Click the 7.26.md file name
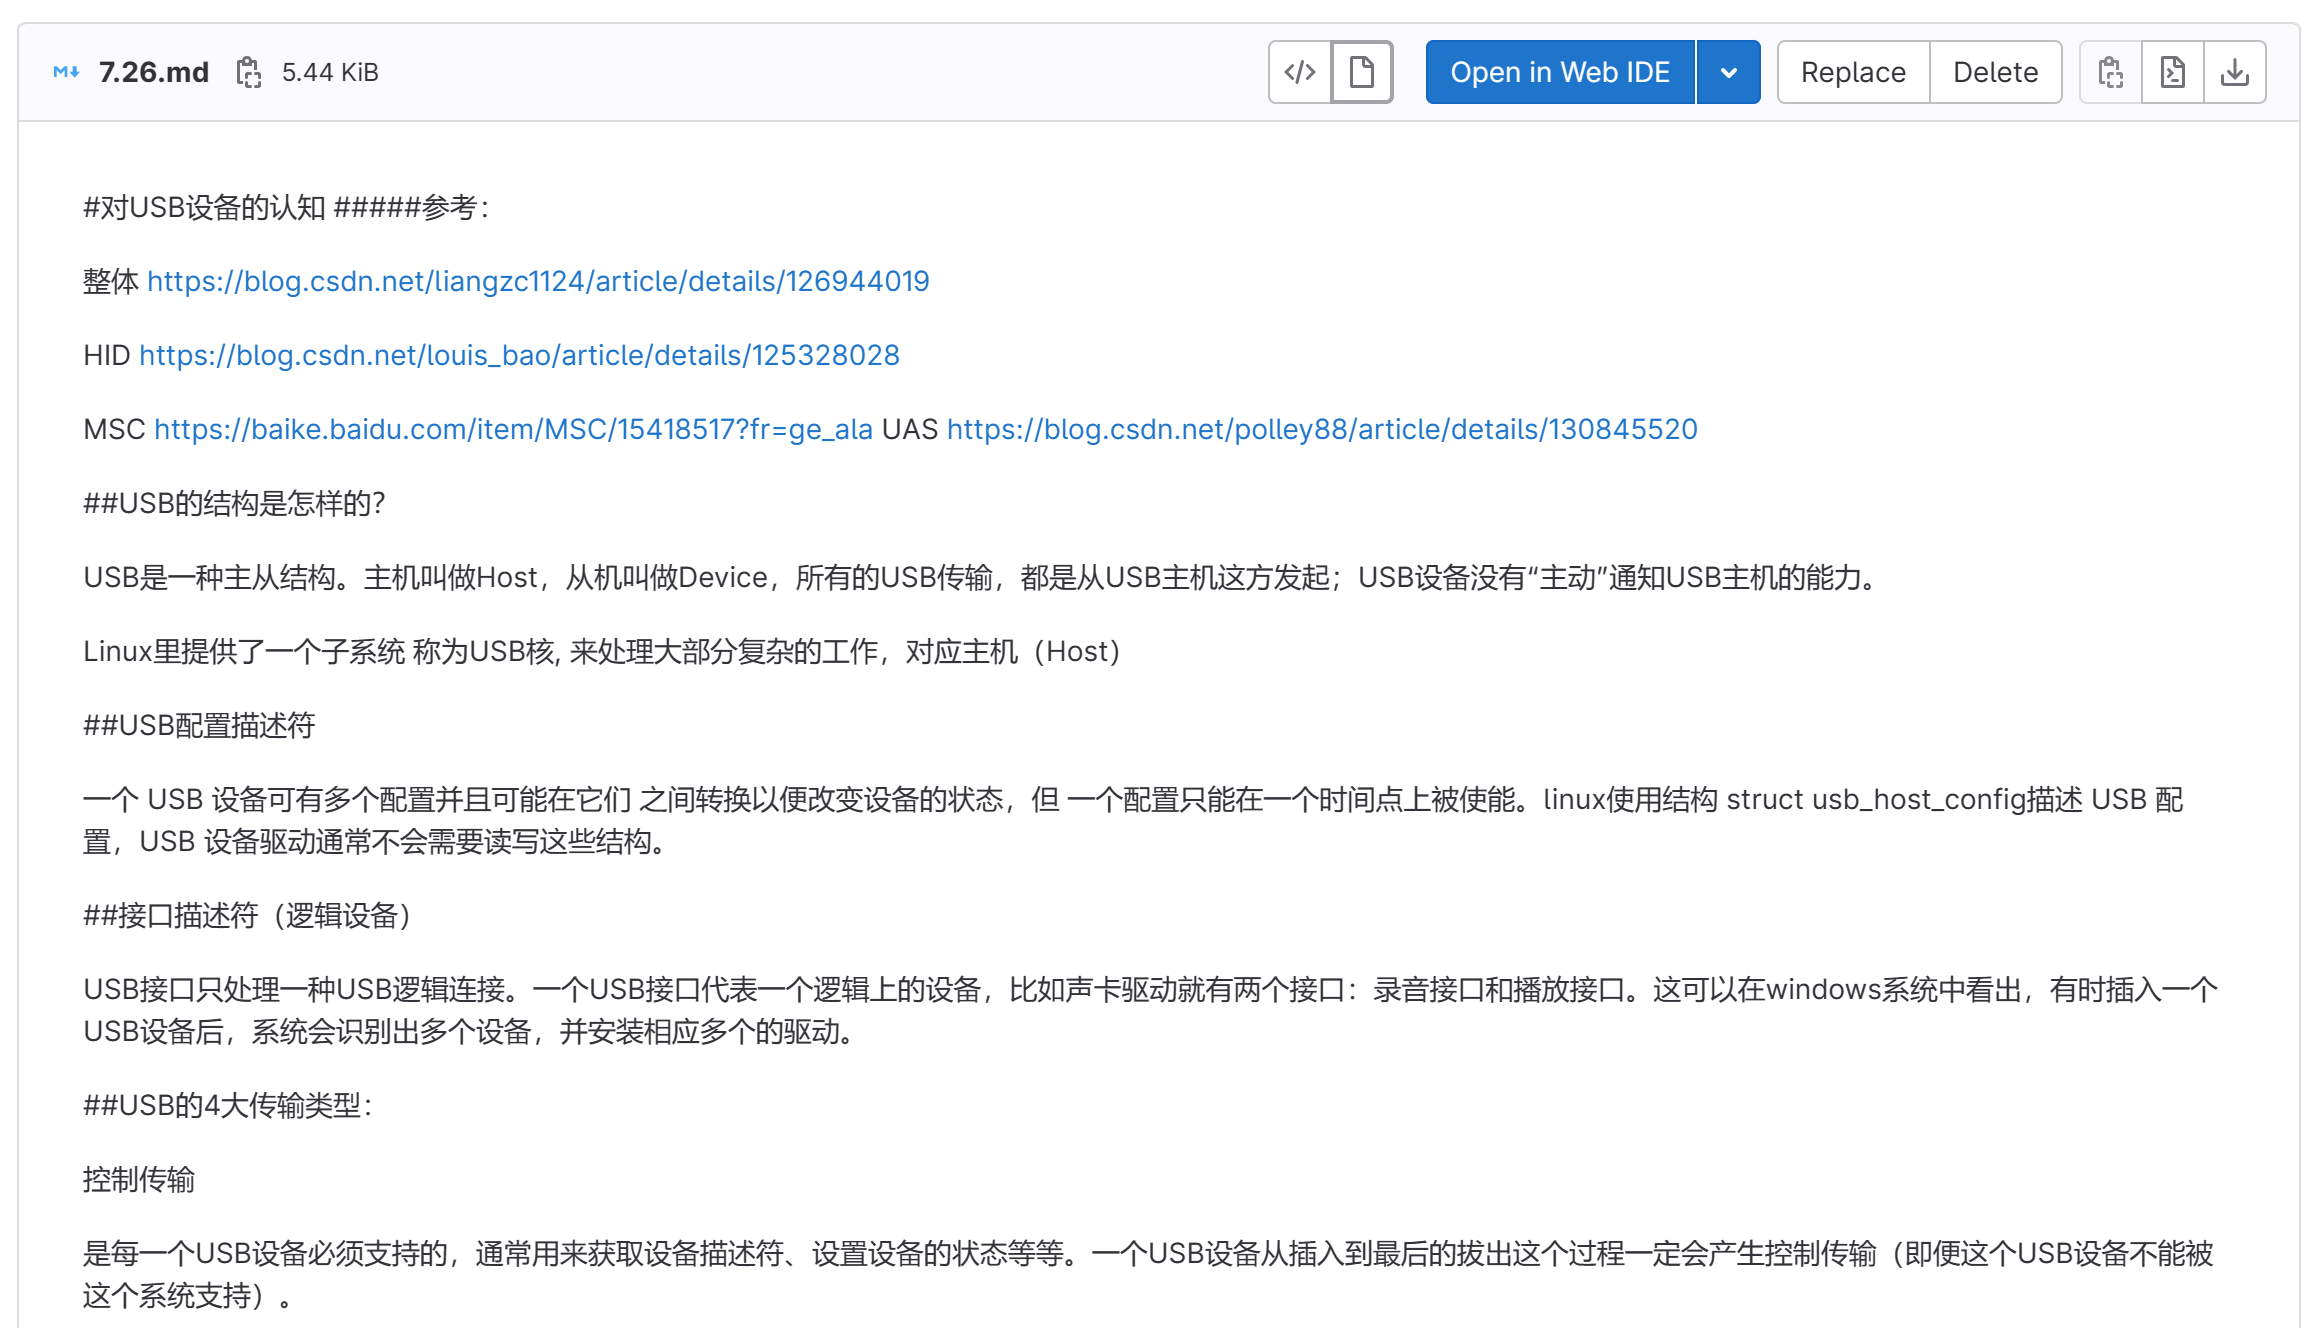Image resolution: width=2316 pixels, height=1328 pixels. (154, 72)
